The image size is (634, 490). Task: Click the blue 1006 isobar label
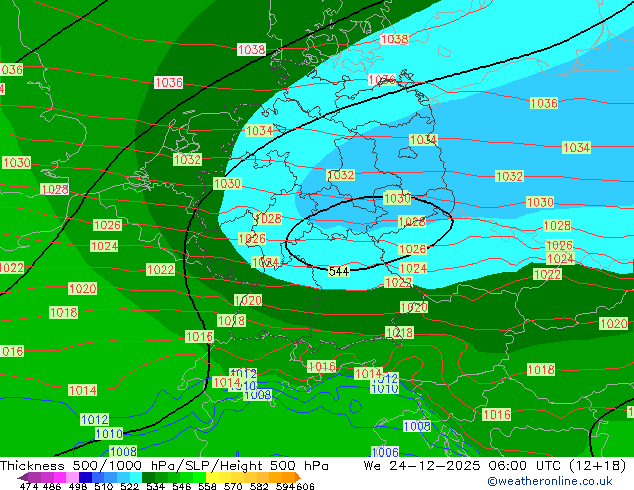pyautogui.click(x=385, y=452)
